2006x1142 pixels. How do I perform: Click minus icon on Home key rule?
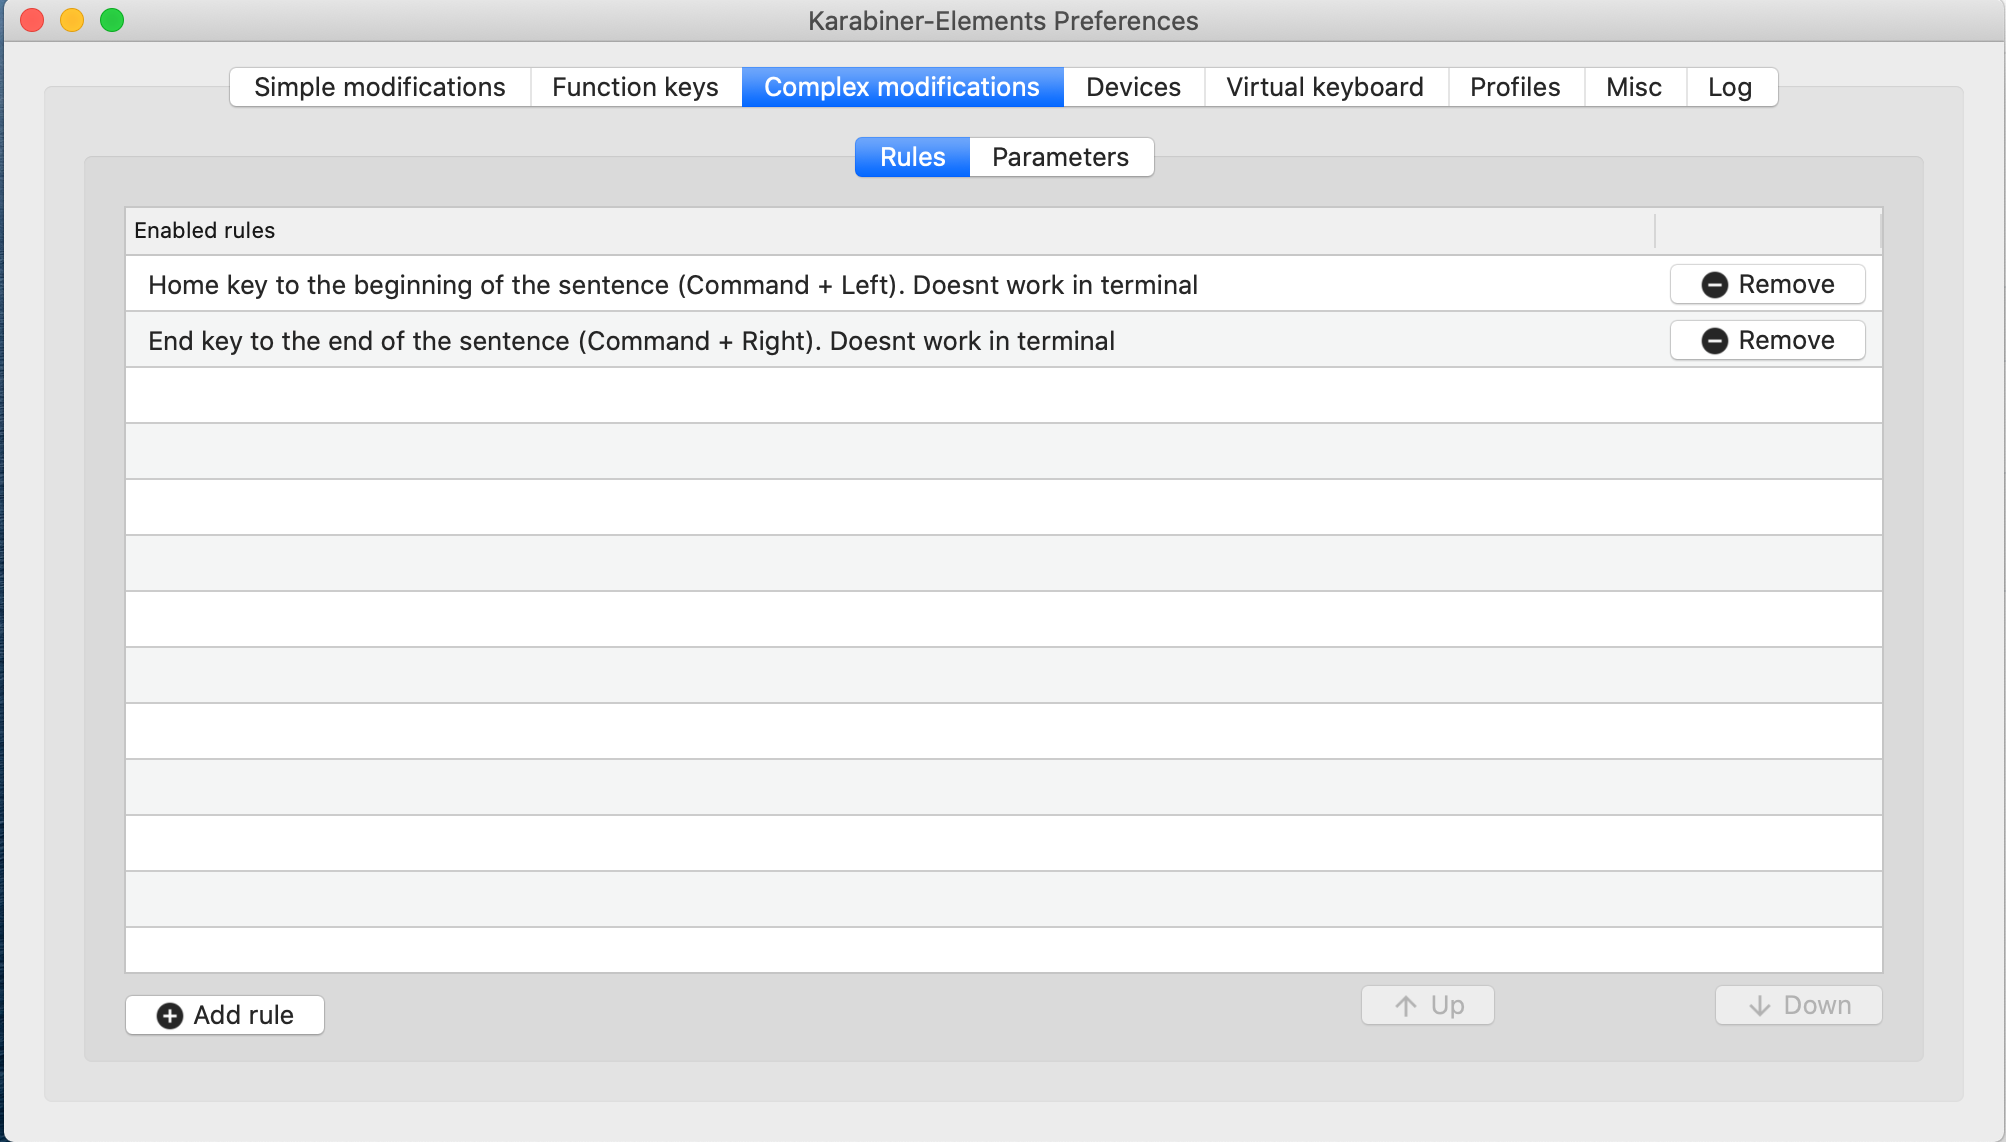coord(1714,285)
